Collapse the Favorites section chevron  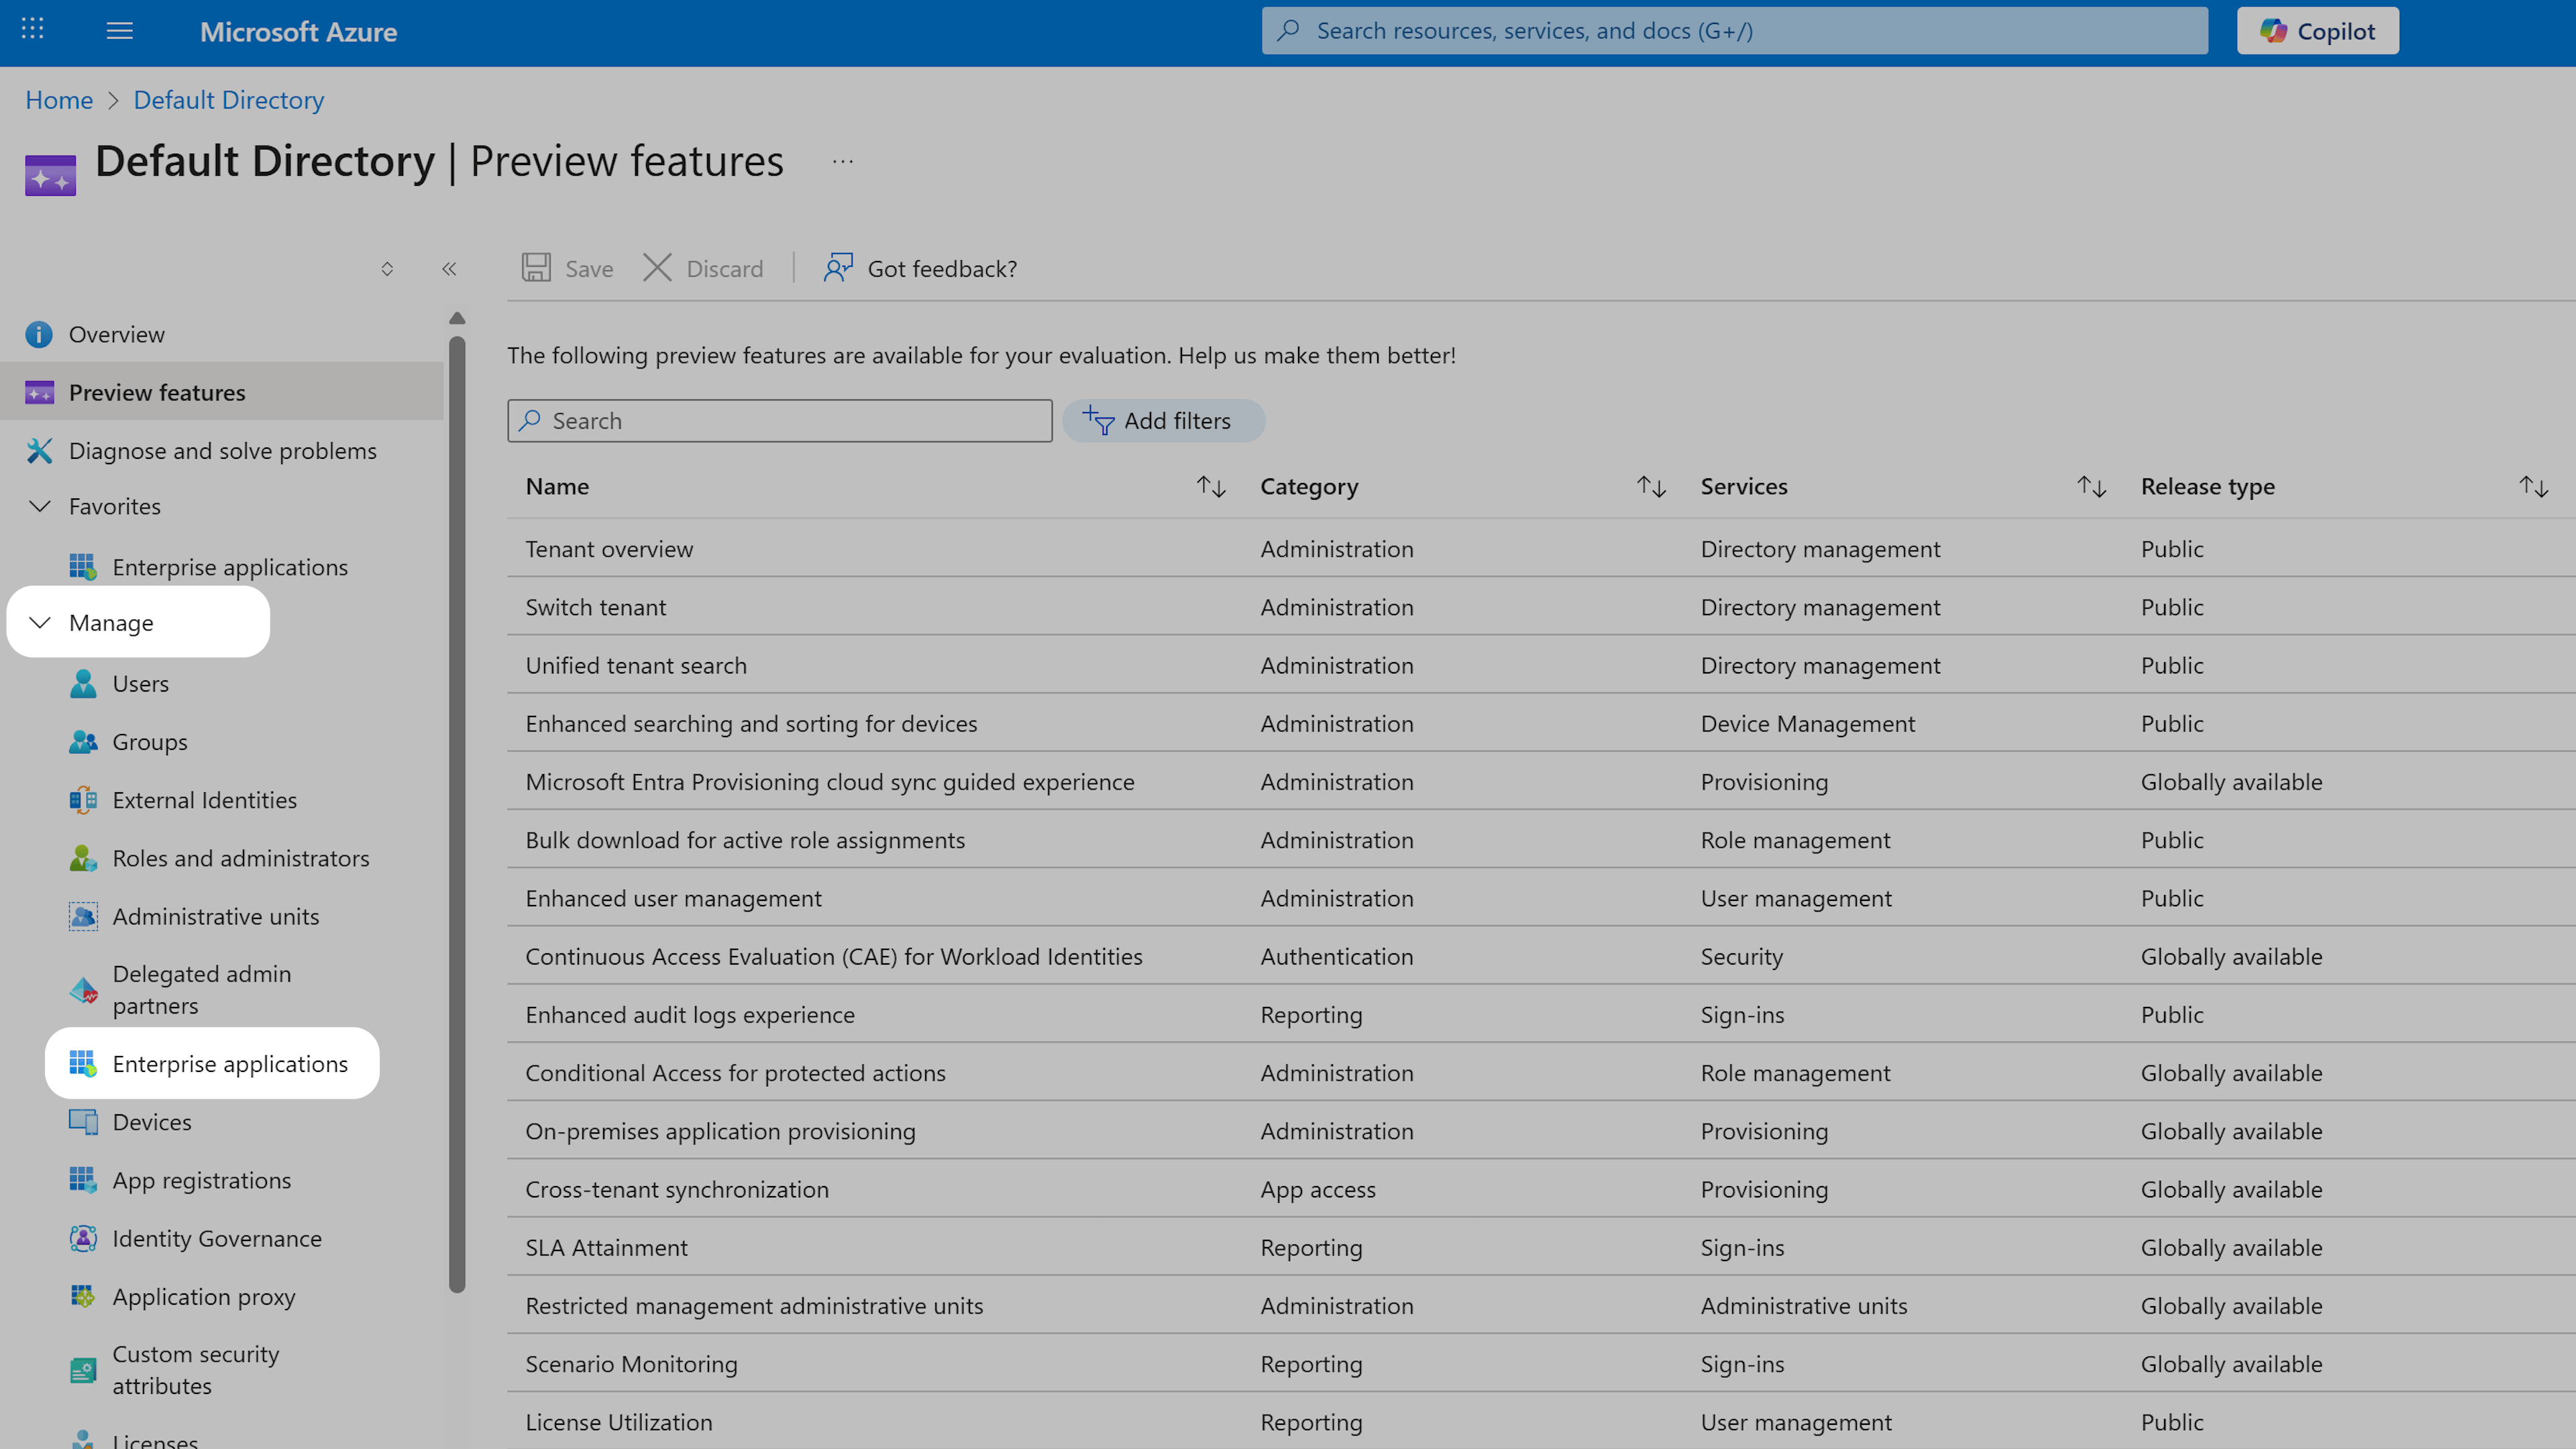click(40, 506)
